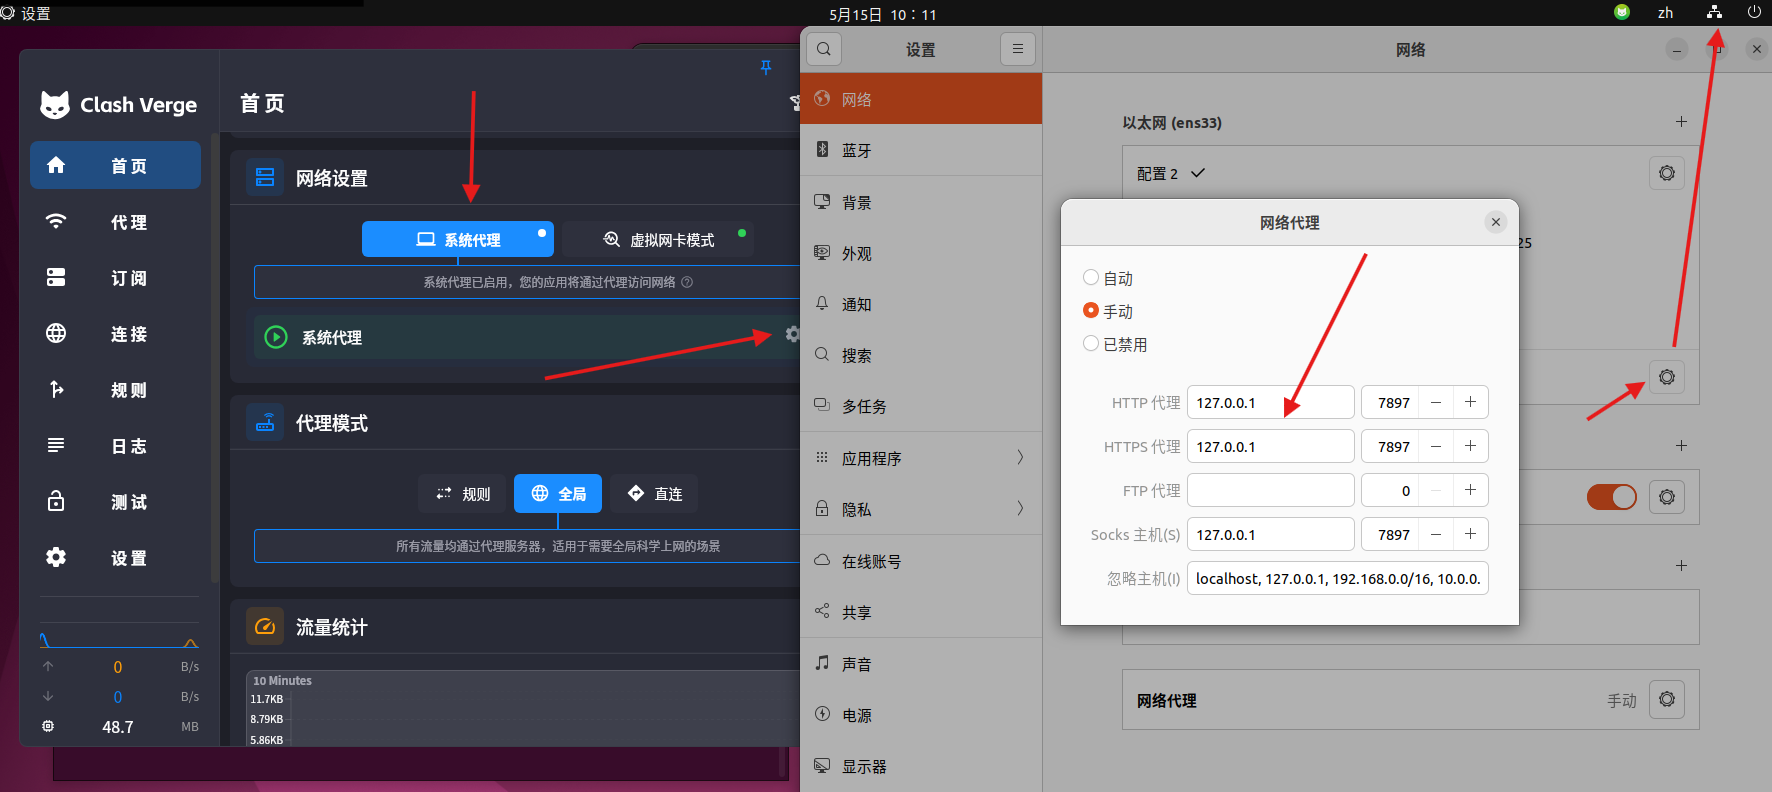Screen dimensions: 1772x792
Task: Open 背景 background settings
Action: [x=921, y=202]
